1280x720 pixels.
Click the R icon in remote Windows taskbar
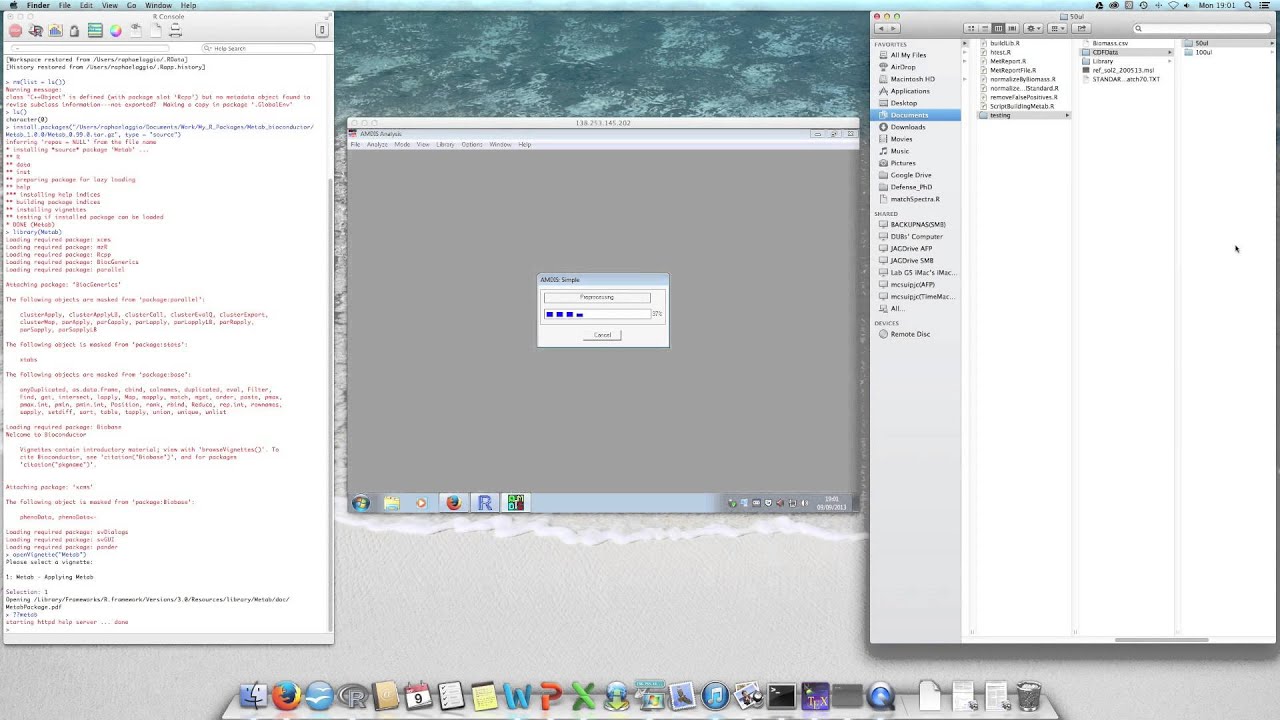coord(485,503)
